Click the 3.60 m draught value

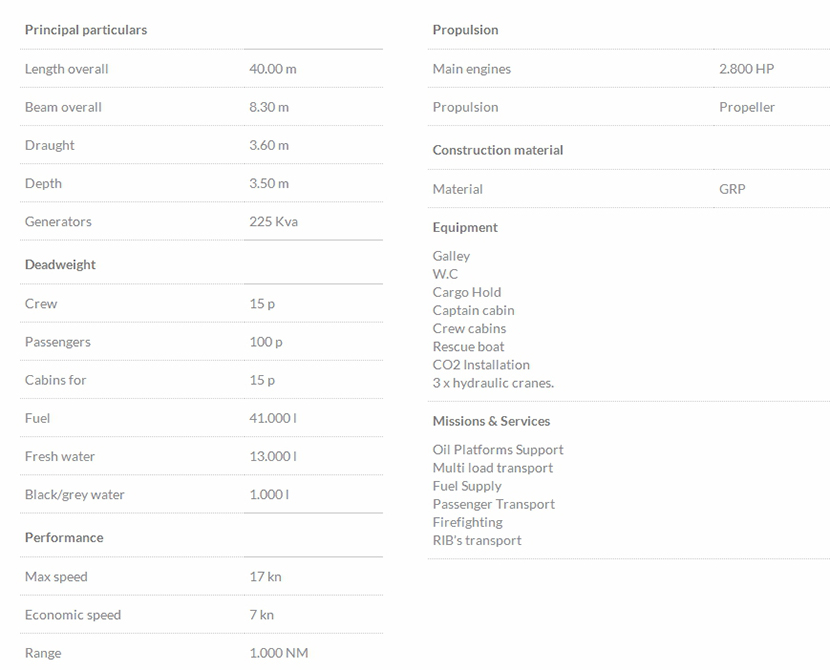click(269, 145)
